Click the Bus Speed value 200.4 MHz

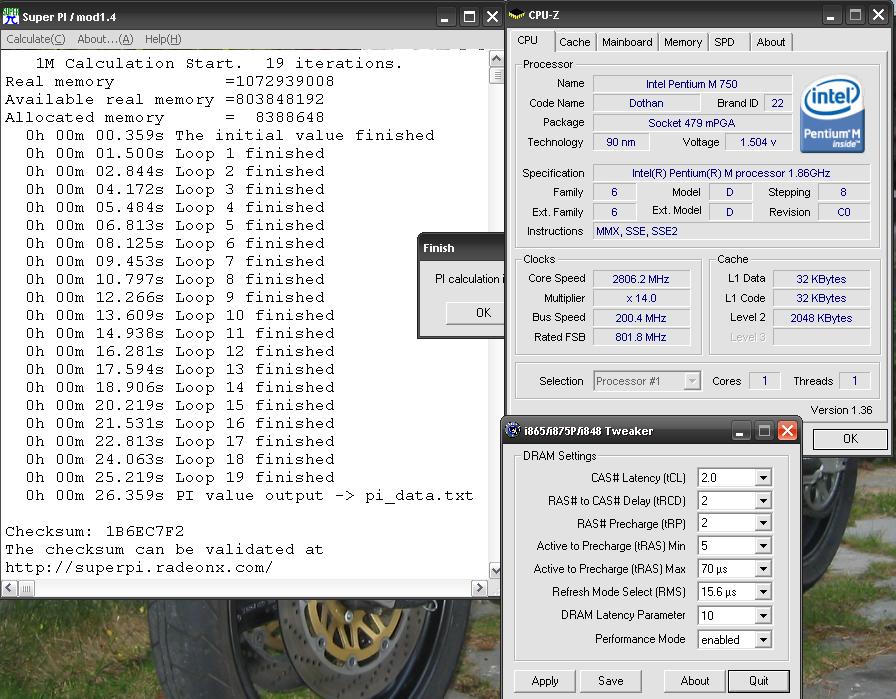click(x=641, y=318)
